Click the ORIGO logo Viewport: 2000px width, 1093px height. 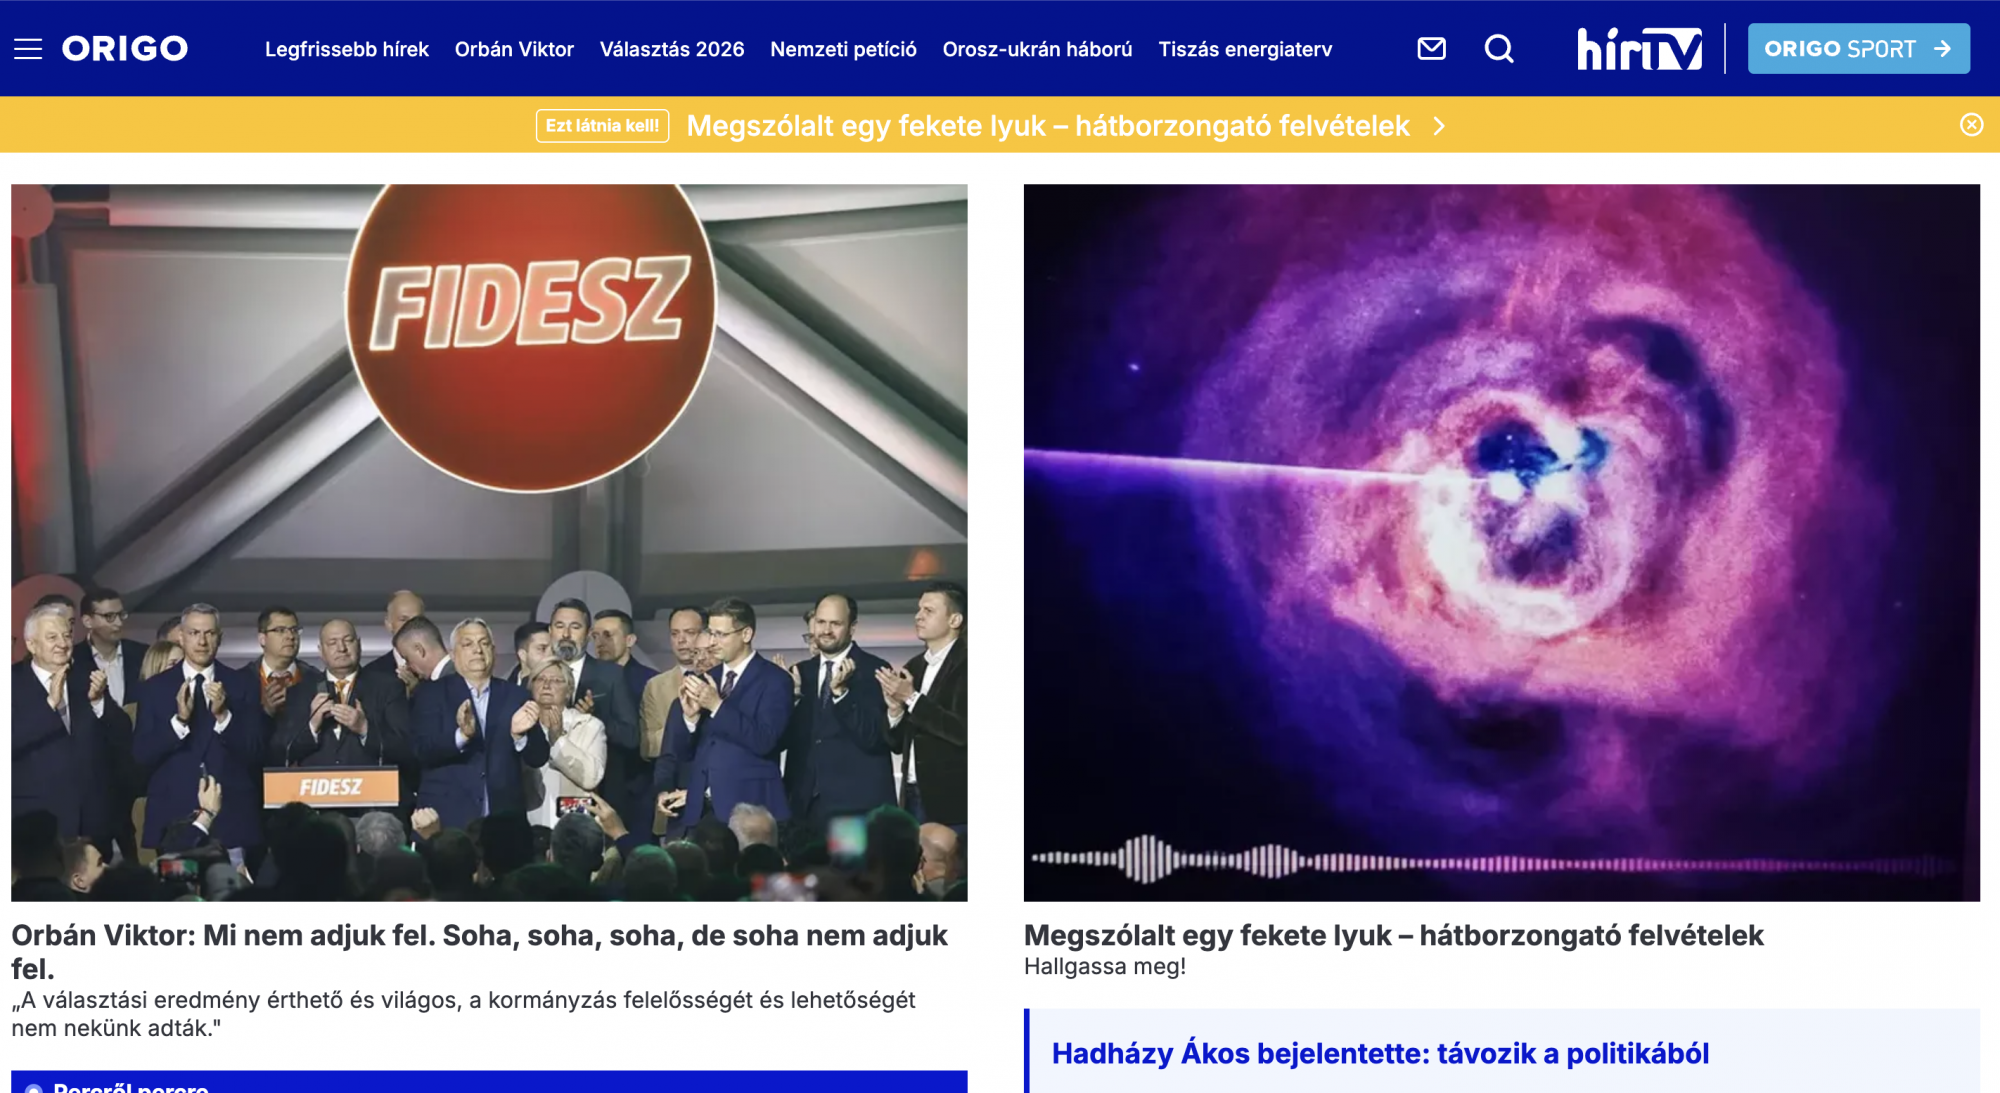[125, 49]
